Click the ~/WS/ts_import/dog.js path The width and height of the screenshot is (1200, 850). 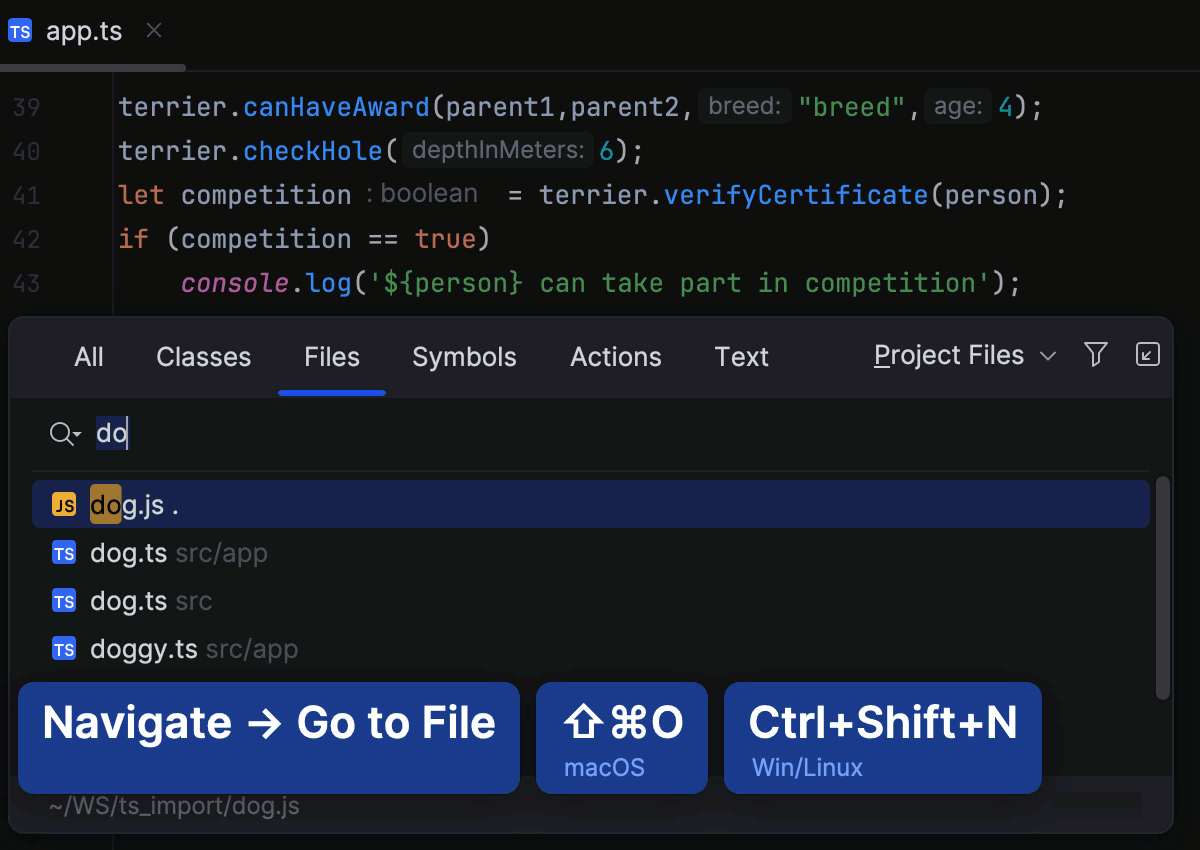point(175,806)
